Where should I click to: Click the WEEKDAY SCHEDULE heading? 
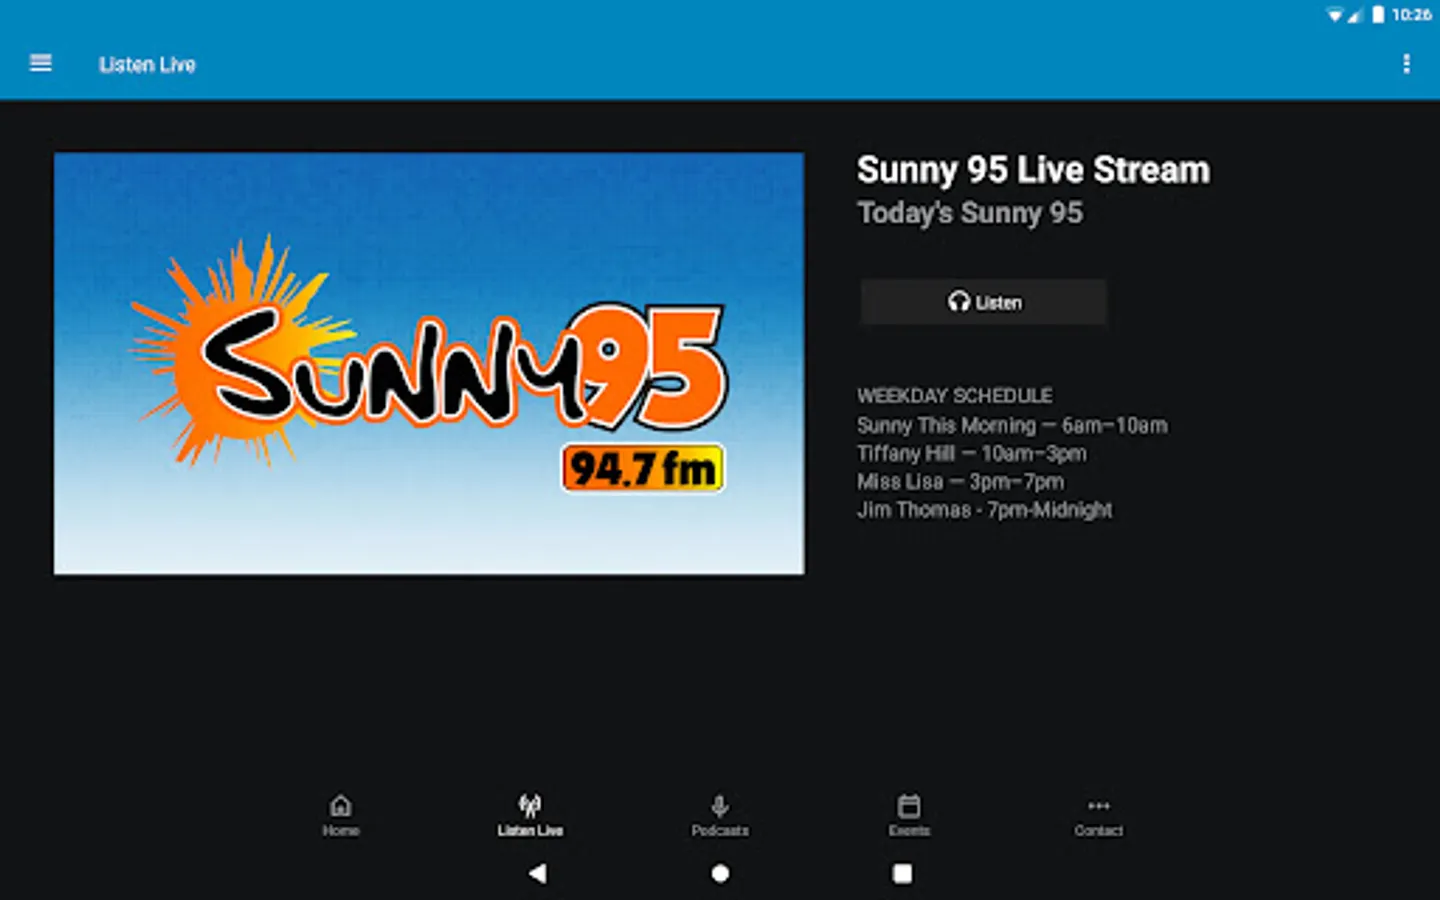coord(954,396)
